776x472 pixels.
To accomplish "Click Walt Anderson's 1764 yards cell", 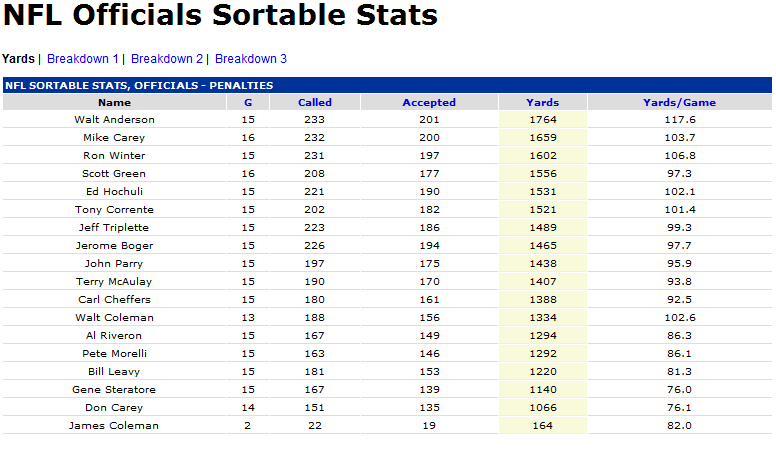I will [x=542, y=120].
